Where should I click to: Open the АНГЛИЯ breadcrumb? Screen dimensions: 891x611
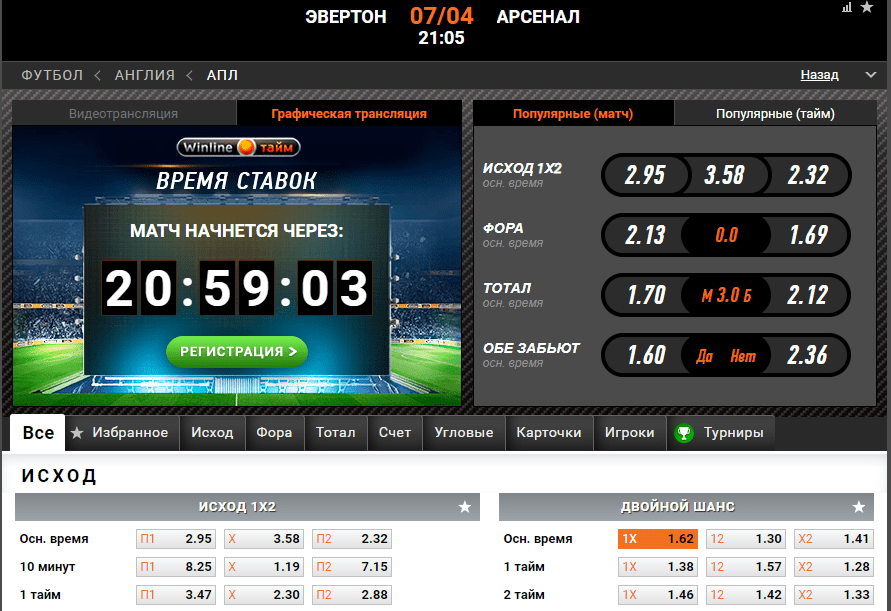click(x=145, y=75)
